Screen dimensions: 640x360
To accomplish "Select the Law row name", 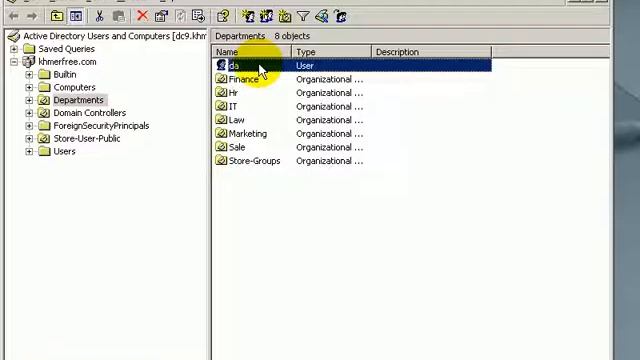I will pos(236,120).
